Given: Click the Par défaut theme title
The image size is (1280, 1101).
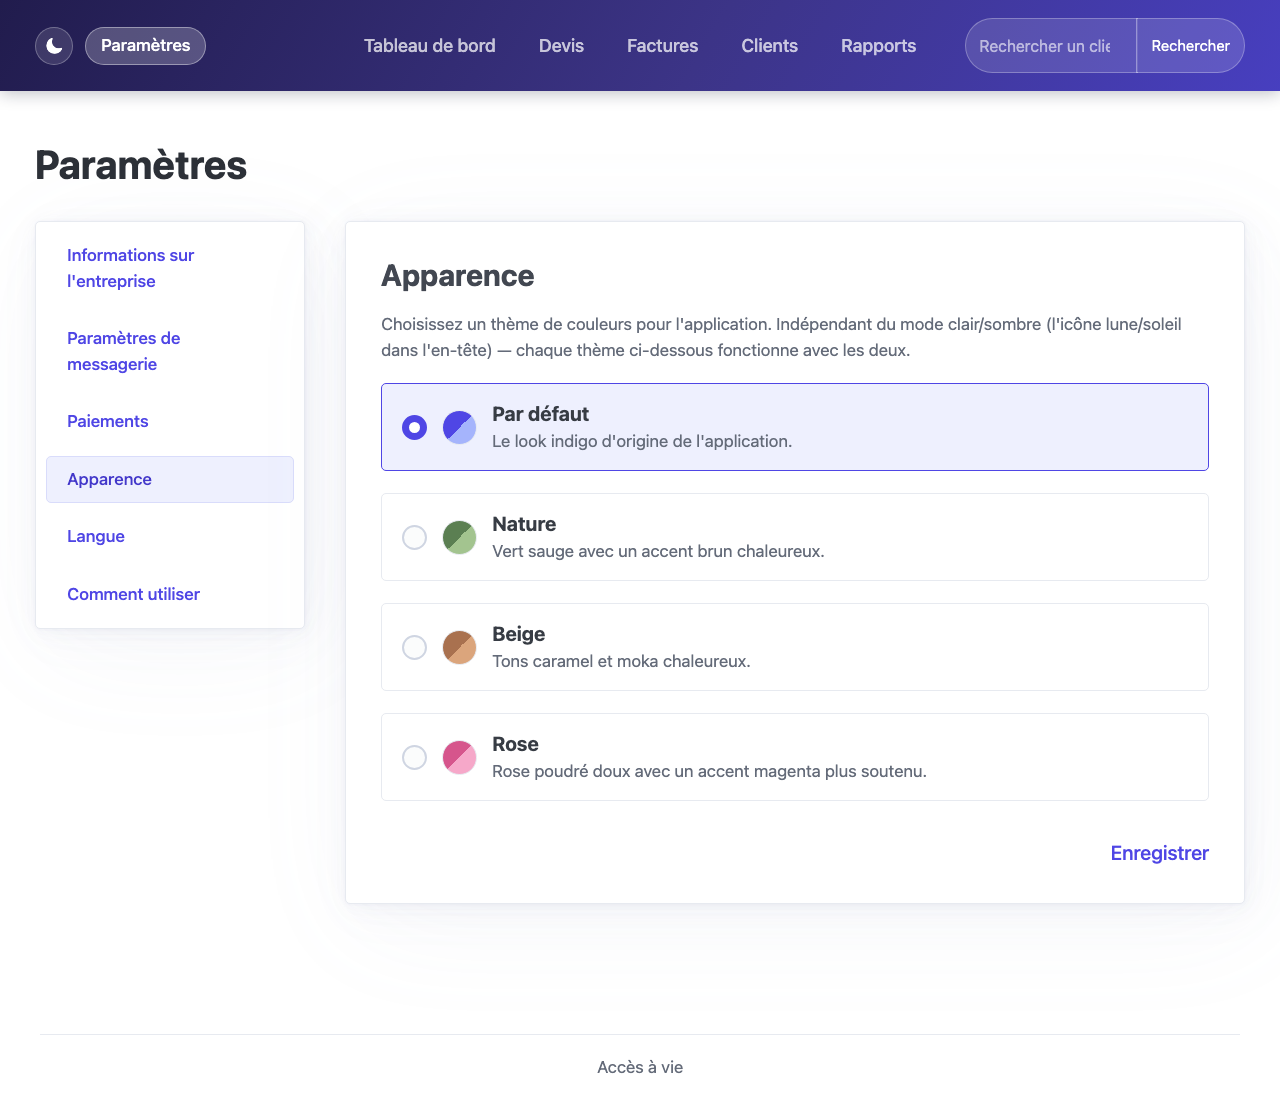Looking at the screenshot, I should 540,414.
